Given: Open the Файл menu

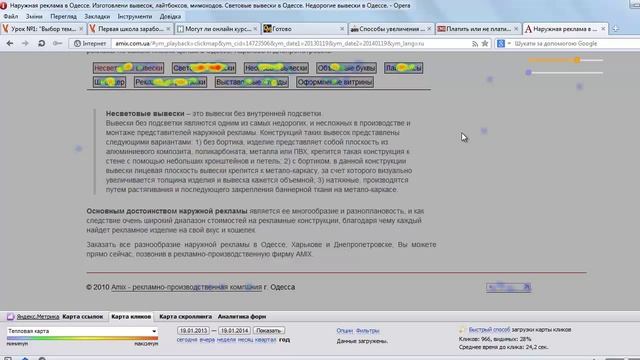Looking at the screenshot, I should point(11,16).
